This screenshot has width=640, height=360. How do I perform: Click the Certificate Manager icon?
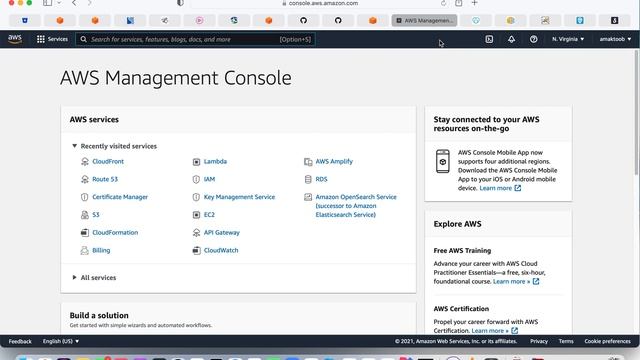84,197
